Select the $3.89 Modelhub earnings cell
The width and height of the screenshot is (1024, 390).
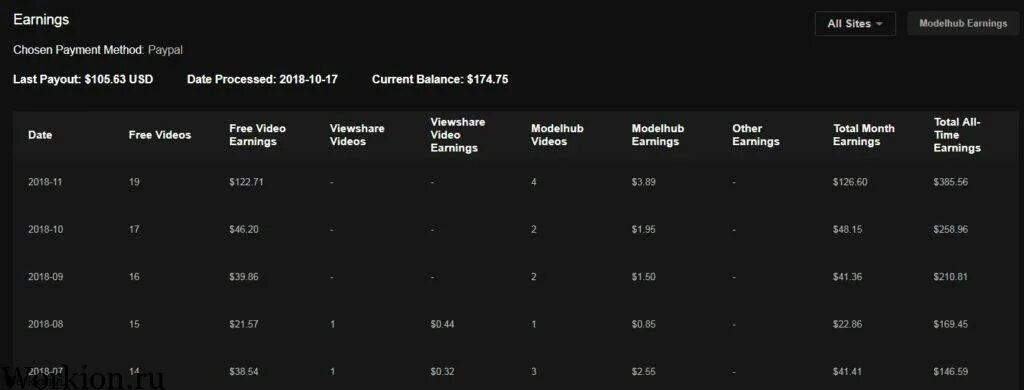(x=643, y=182)
